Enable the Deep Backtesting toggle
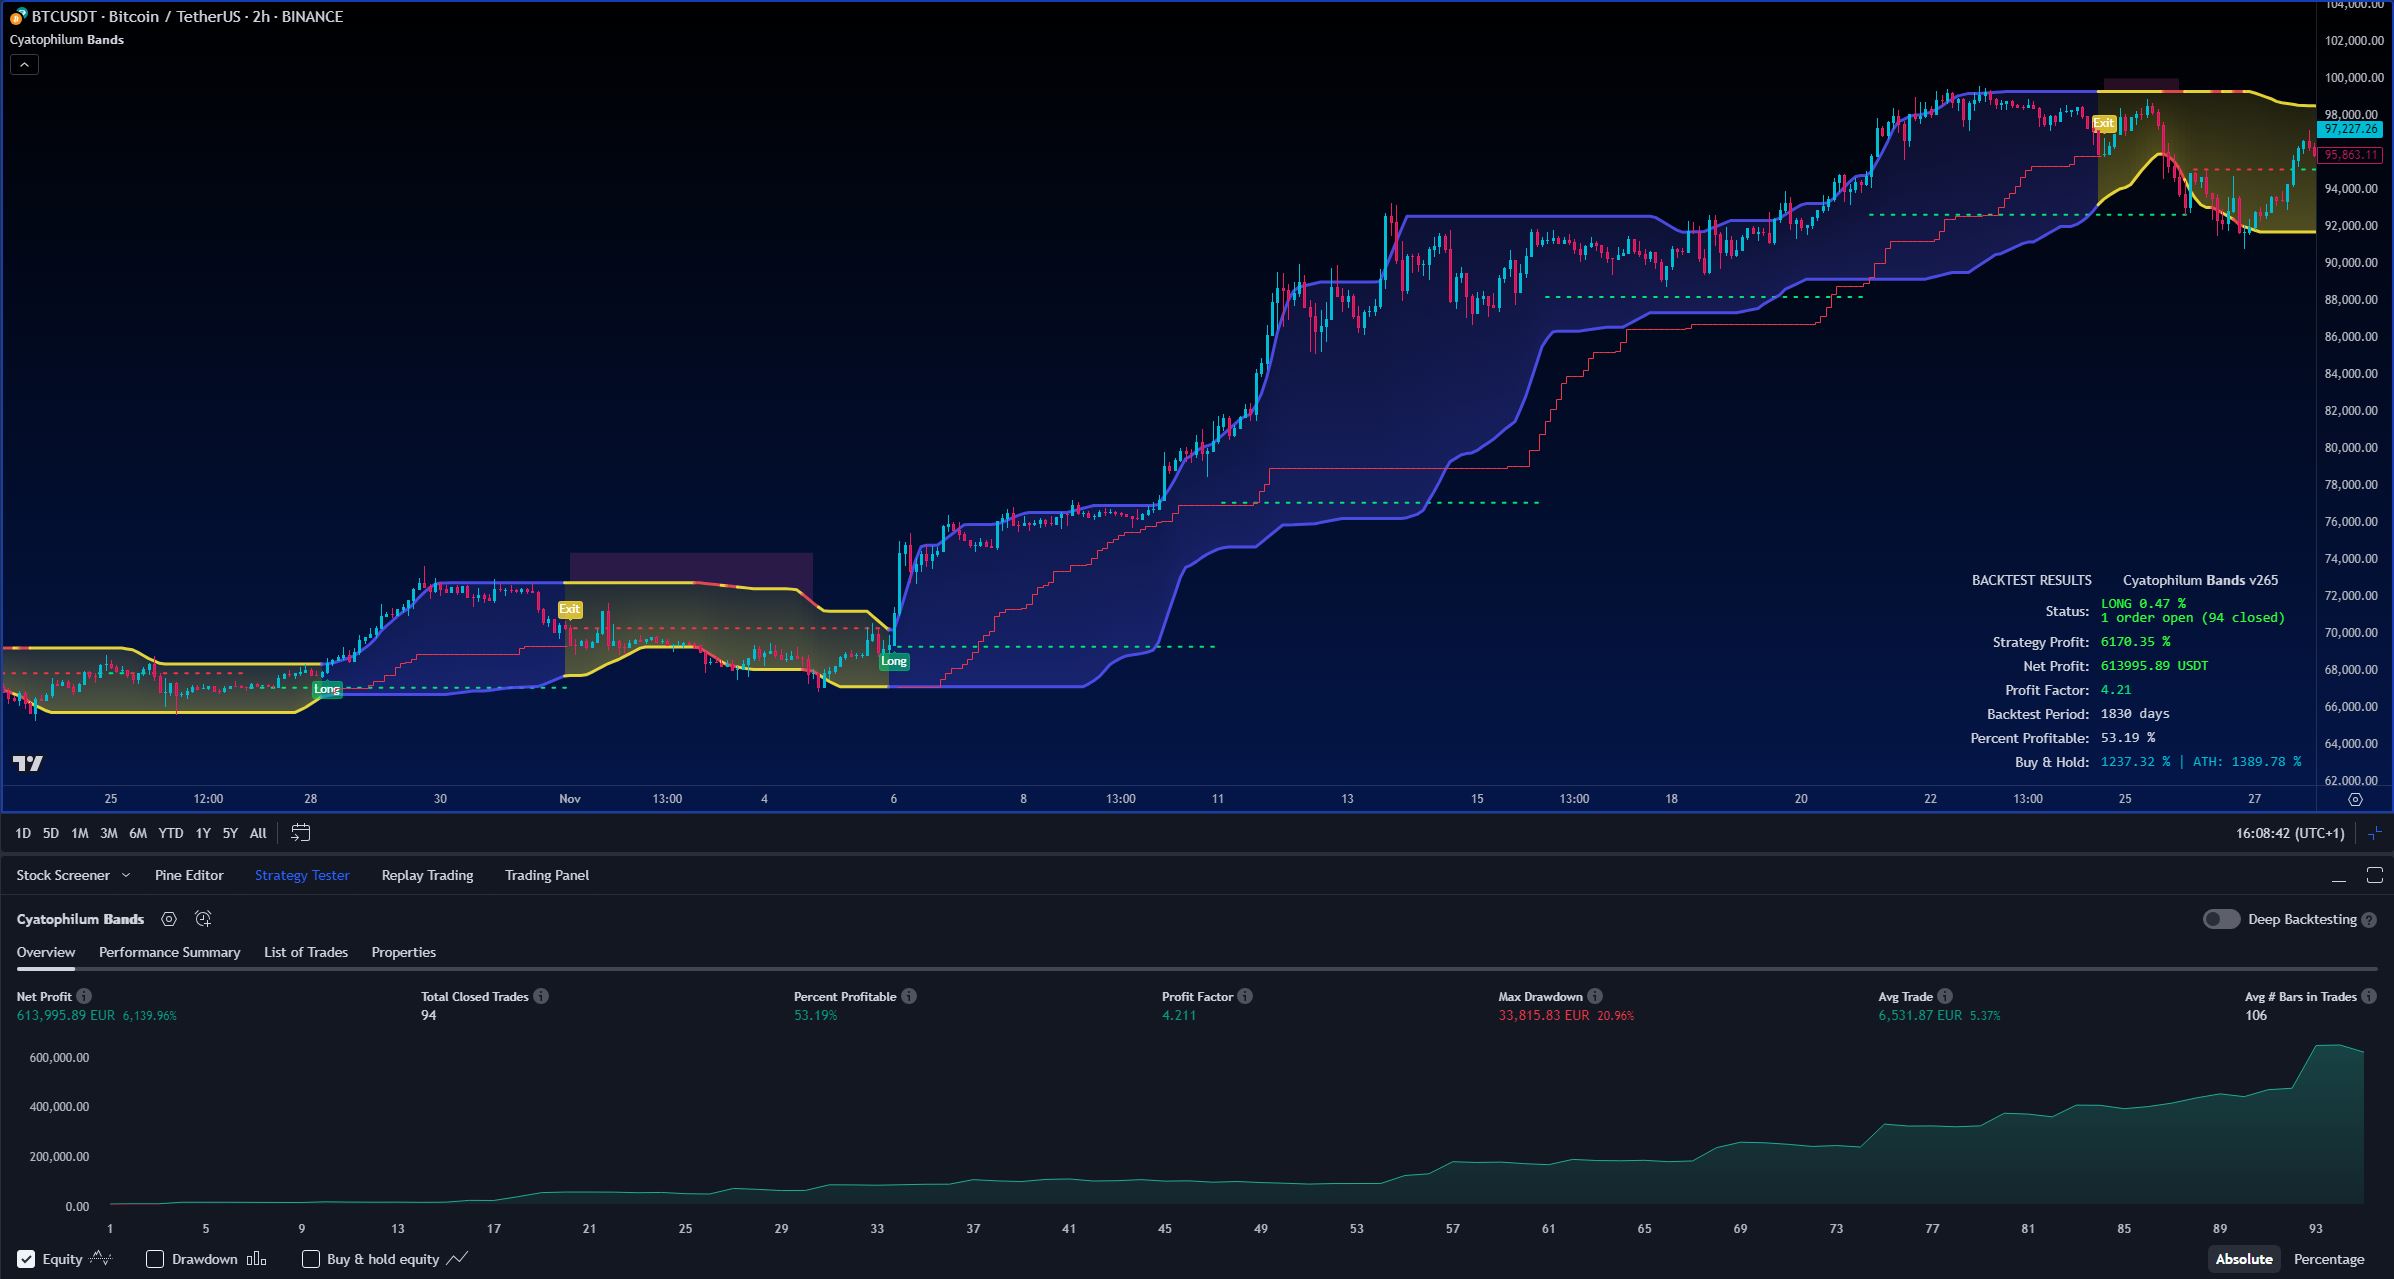 [2221, 919]
